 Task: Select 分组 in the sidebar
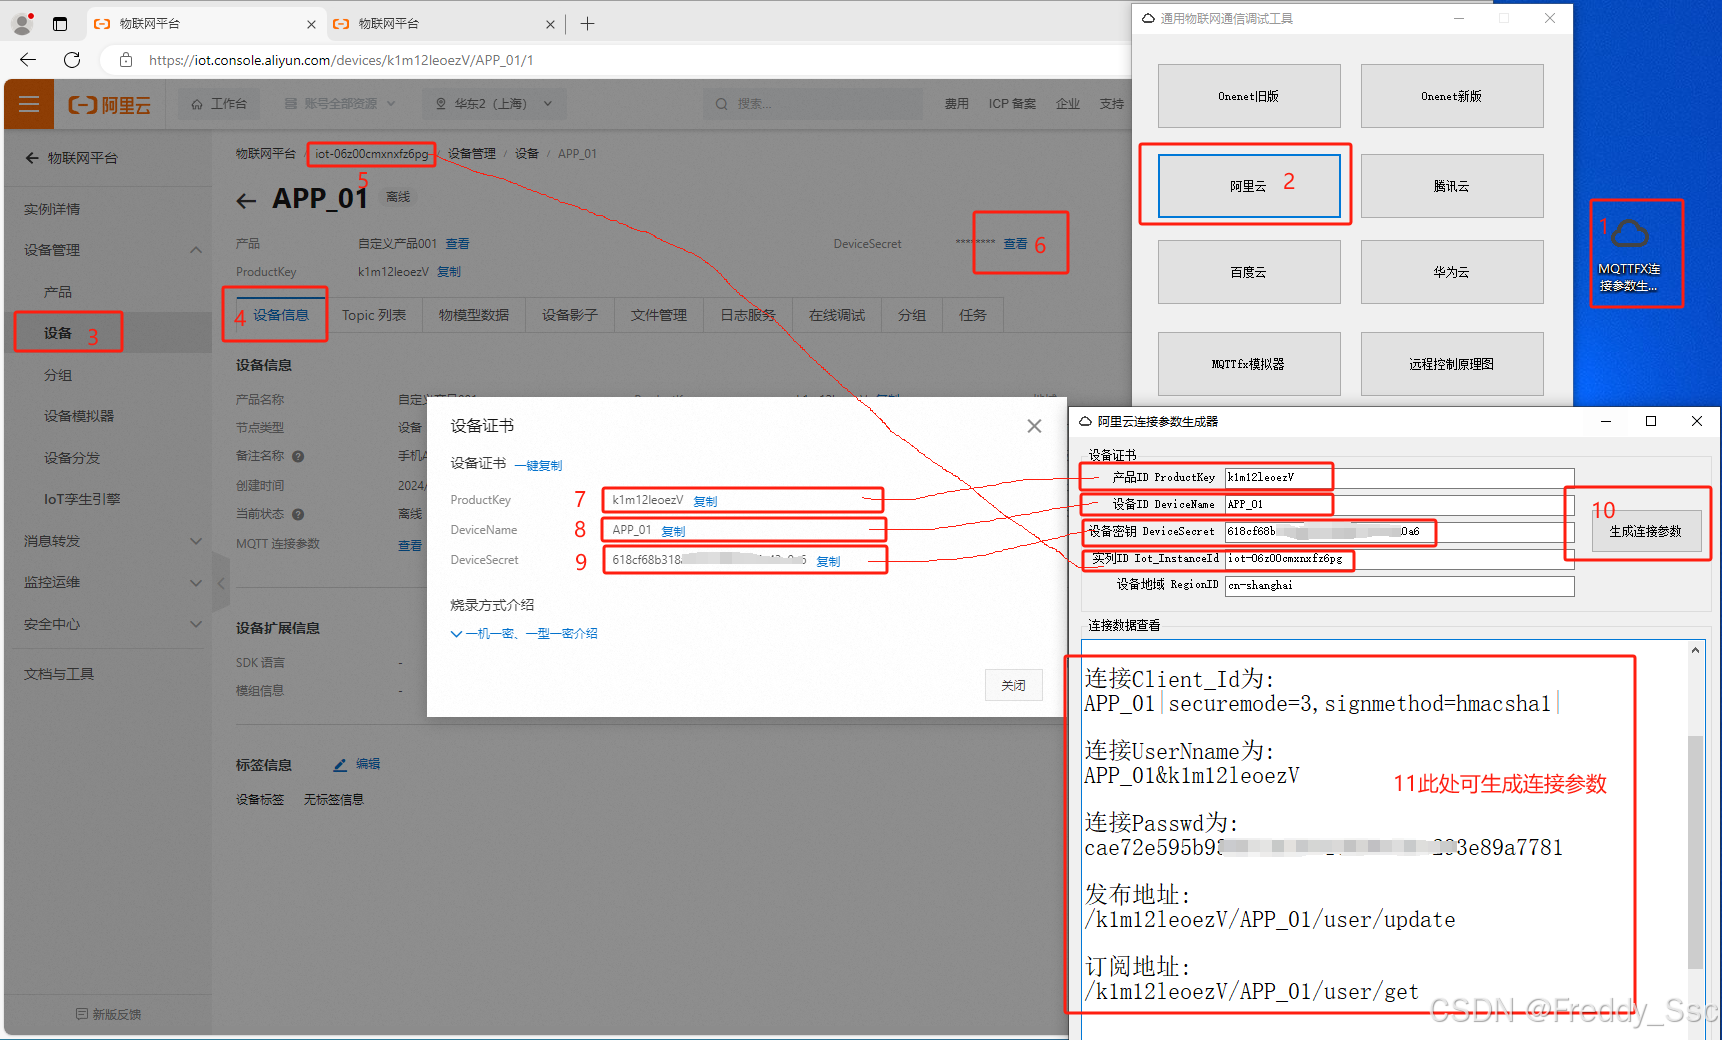point(58,375)
